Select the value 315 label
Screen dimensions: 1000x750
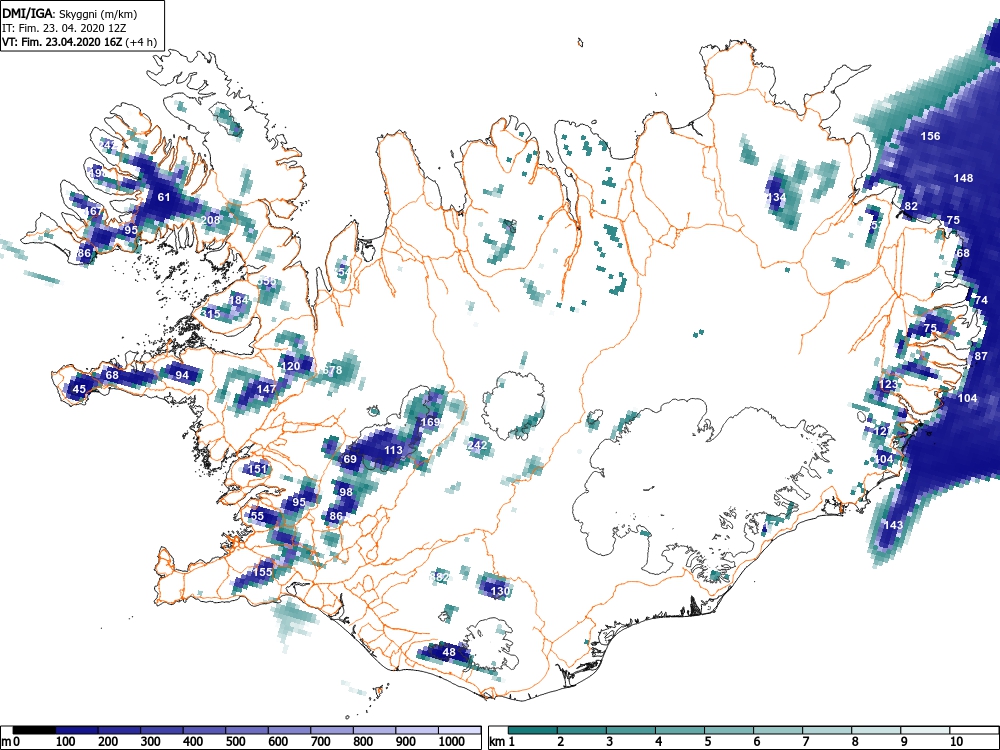(x=210, y=314)
